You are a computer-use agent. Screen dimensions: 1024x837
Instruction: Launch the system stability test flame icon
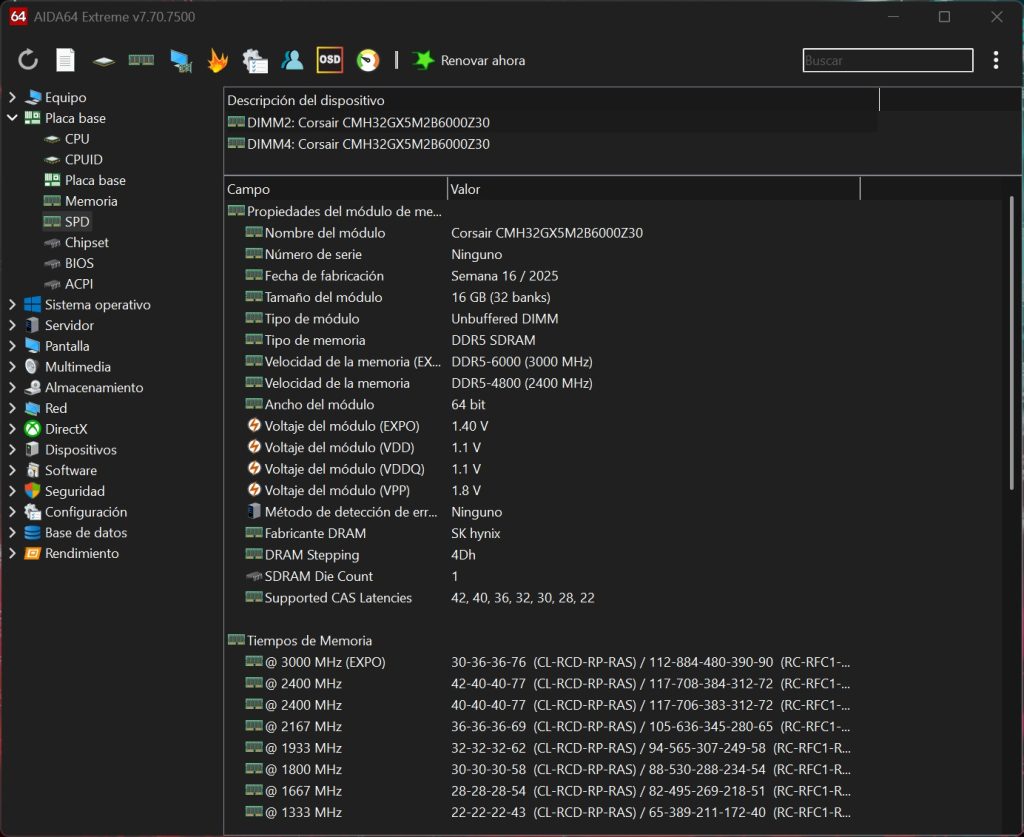click(217, 60)
